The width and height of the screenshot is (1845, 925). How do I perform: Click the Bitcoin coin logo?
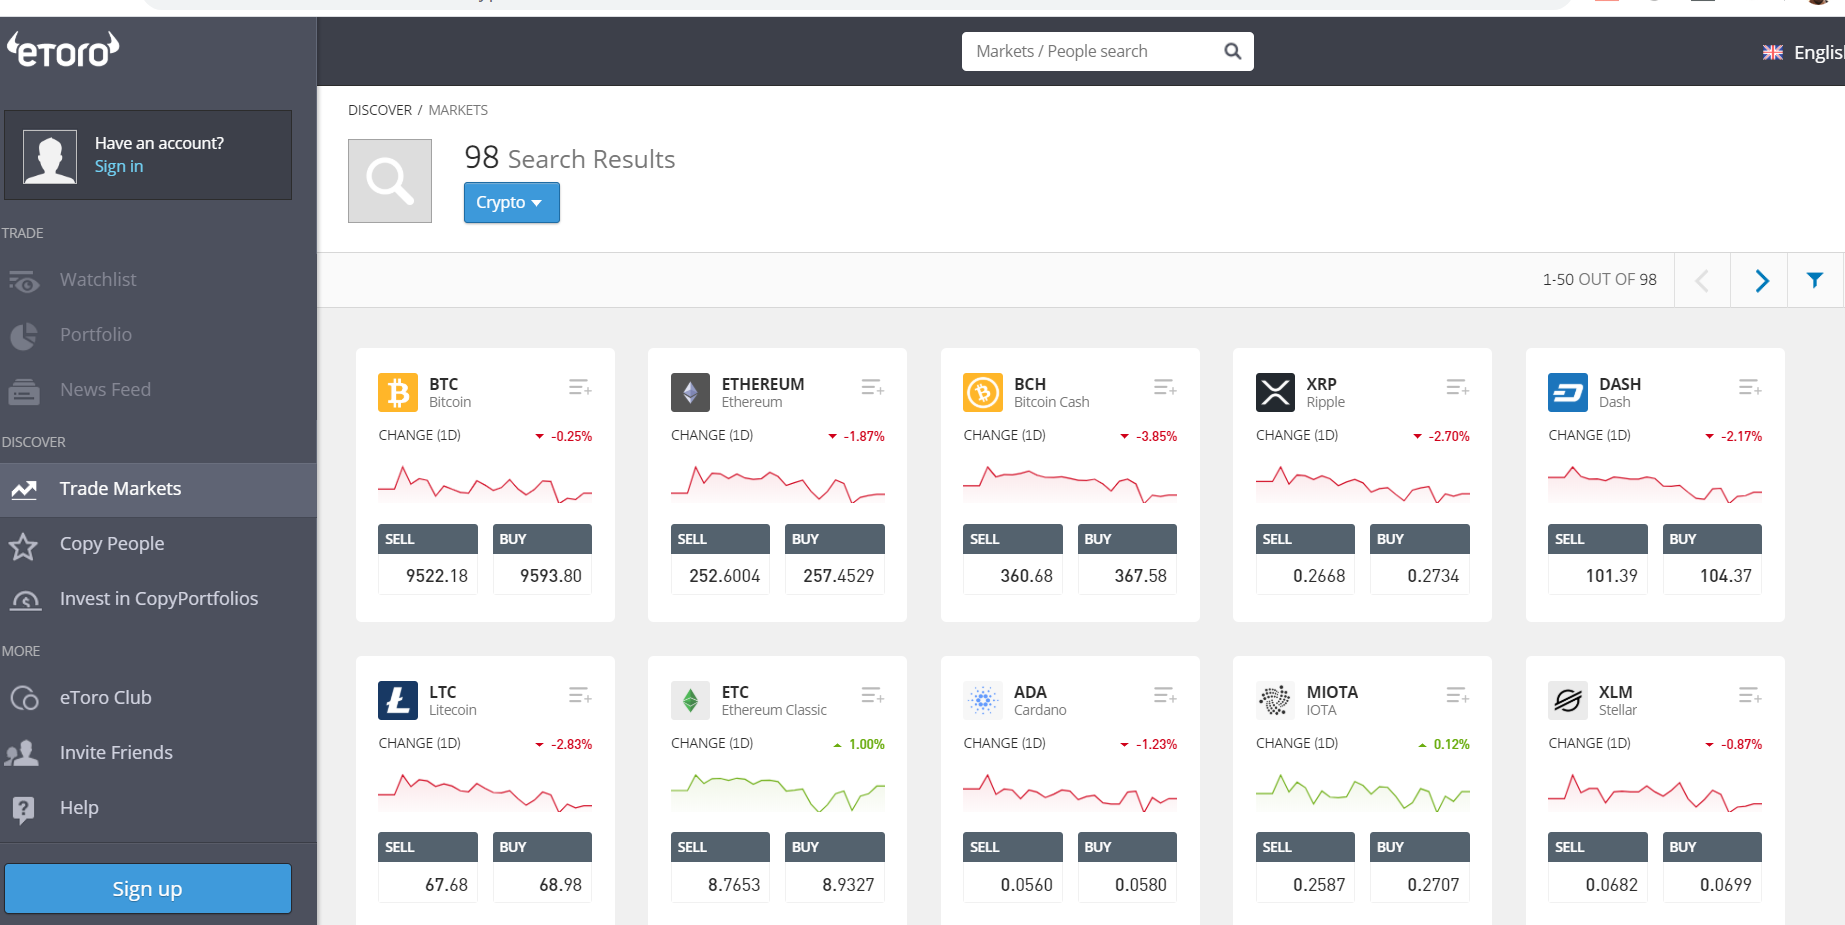click(x=397, y=393)
